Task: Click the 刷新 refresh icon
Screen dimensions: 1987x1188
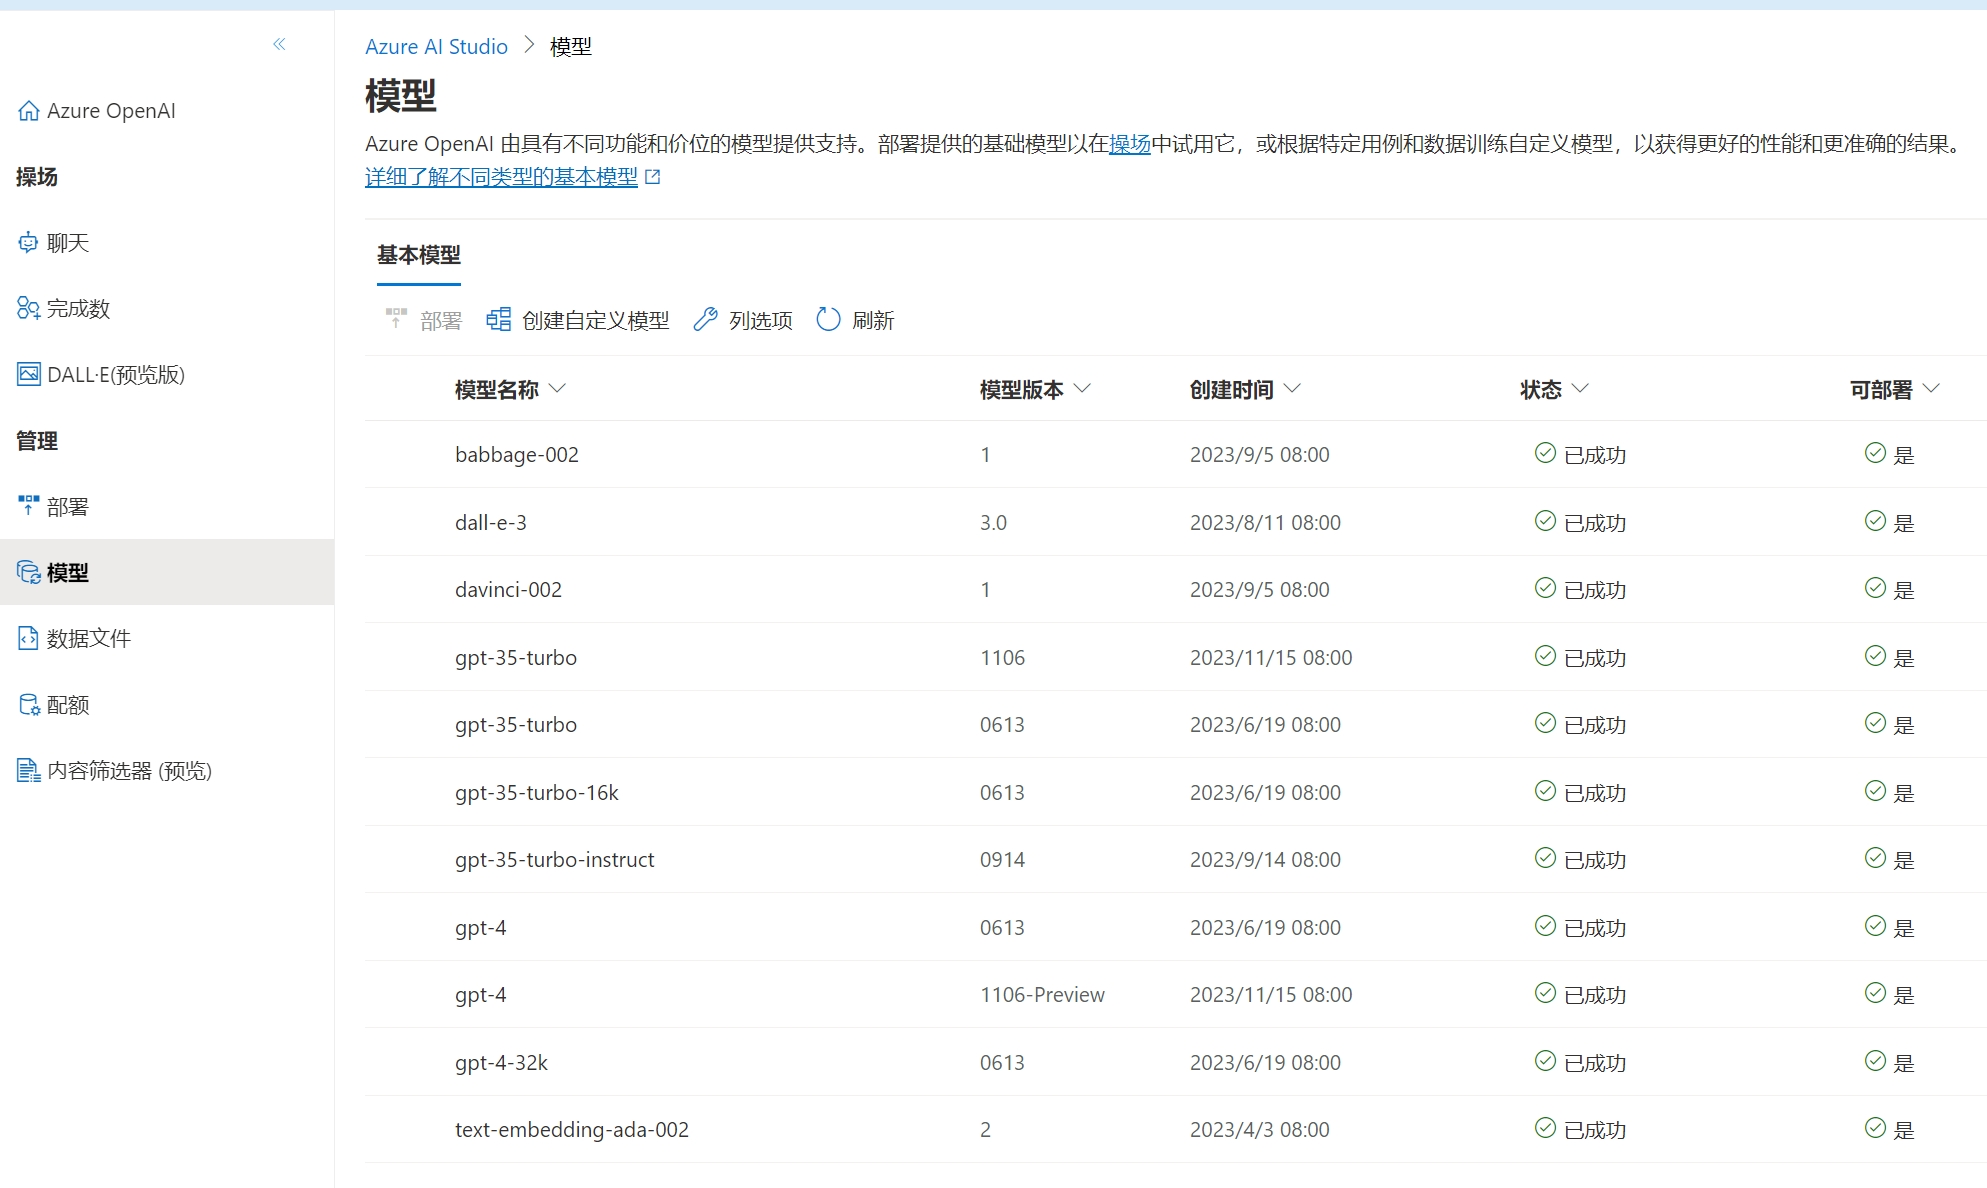Action: [828, 320]
